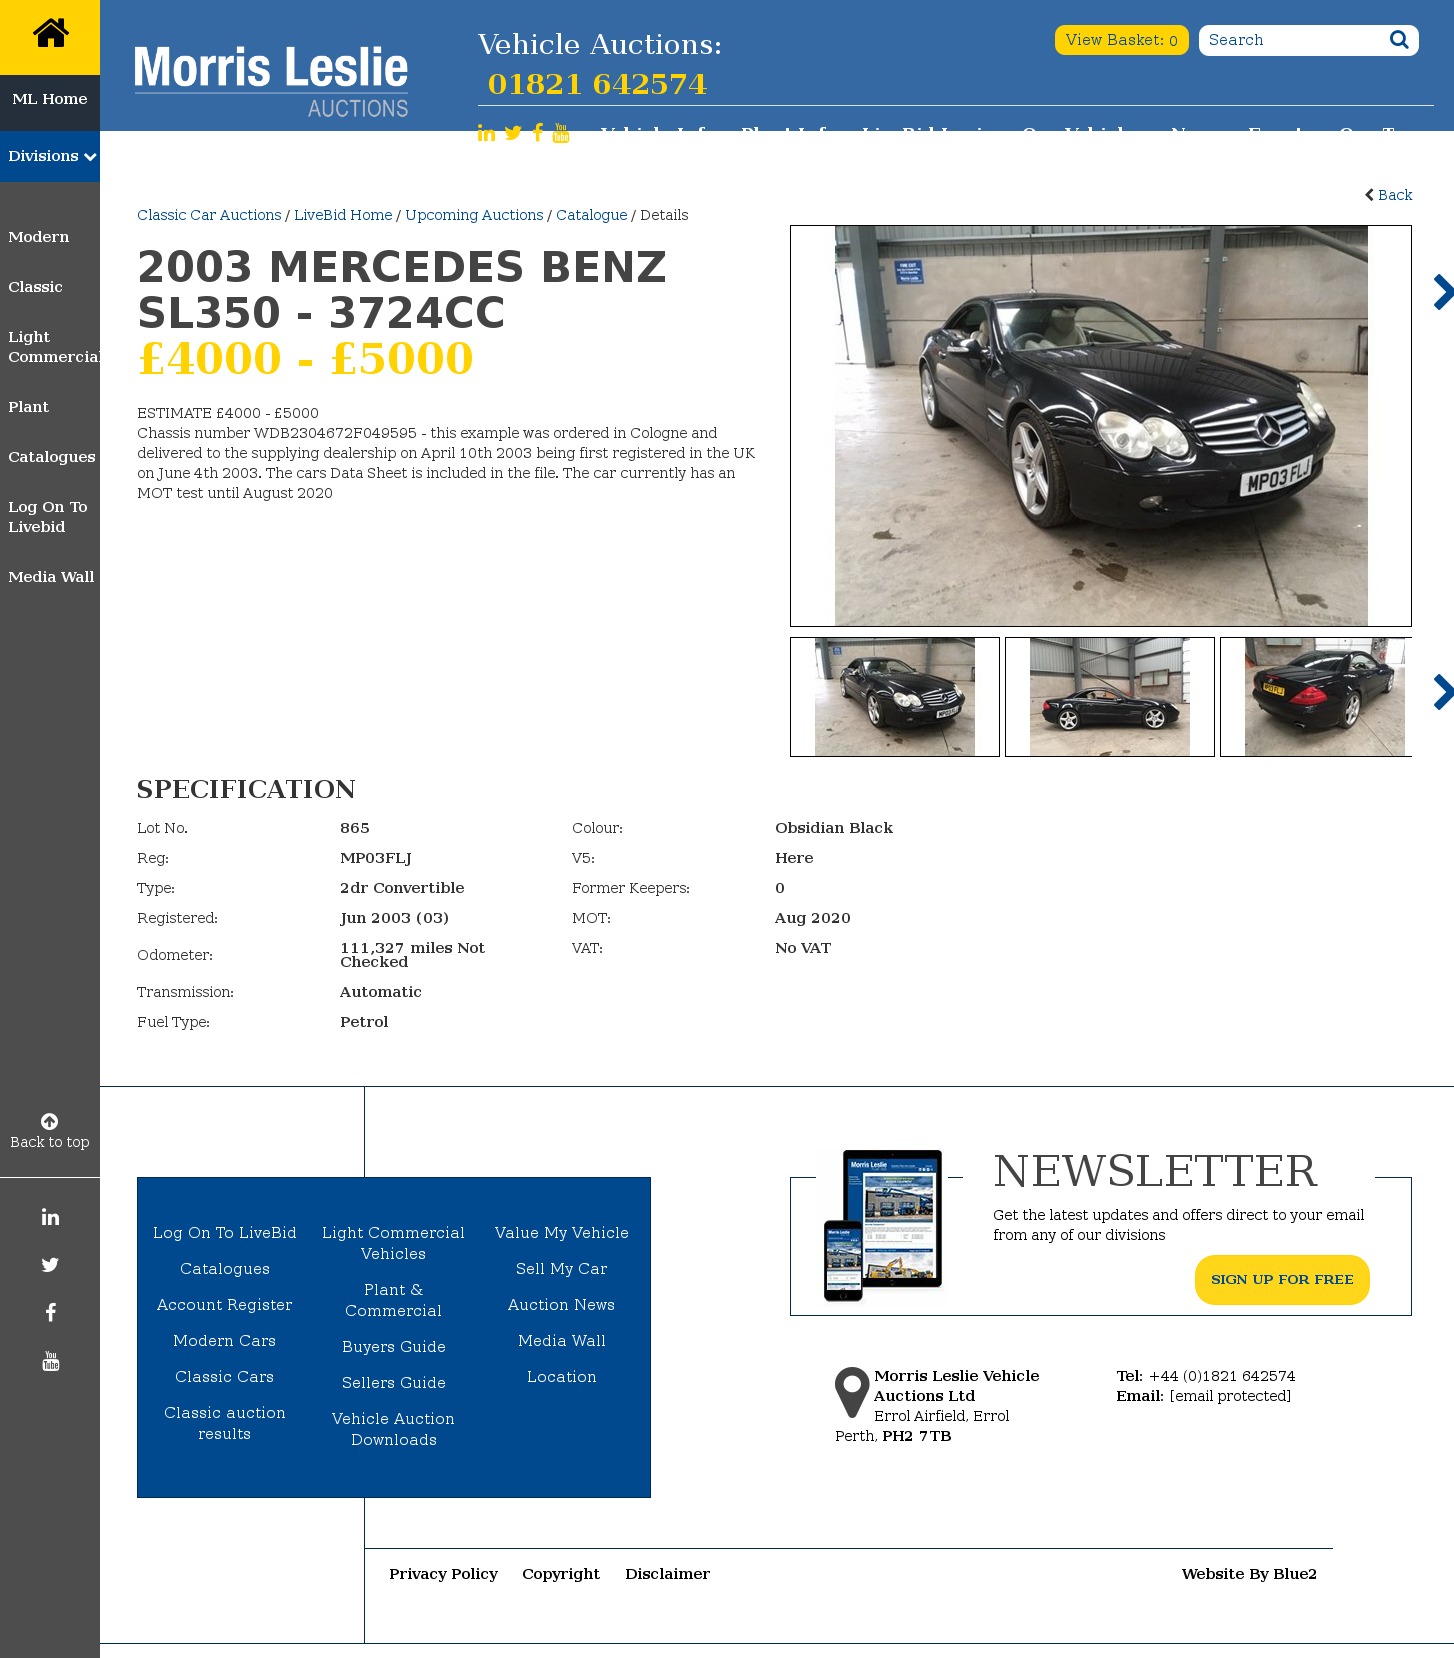Screen dimensions: 1454x1658
Task: Open Location link
Action: [x=562, y=1377]
